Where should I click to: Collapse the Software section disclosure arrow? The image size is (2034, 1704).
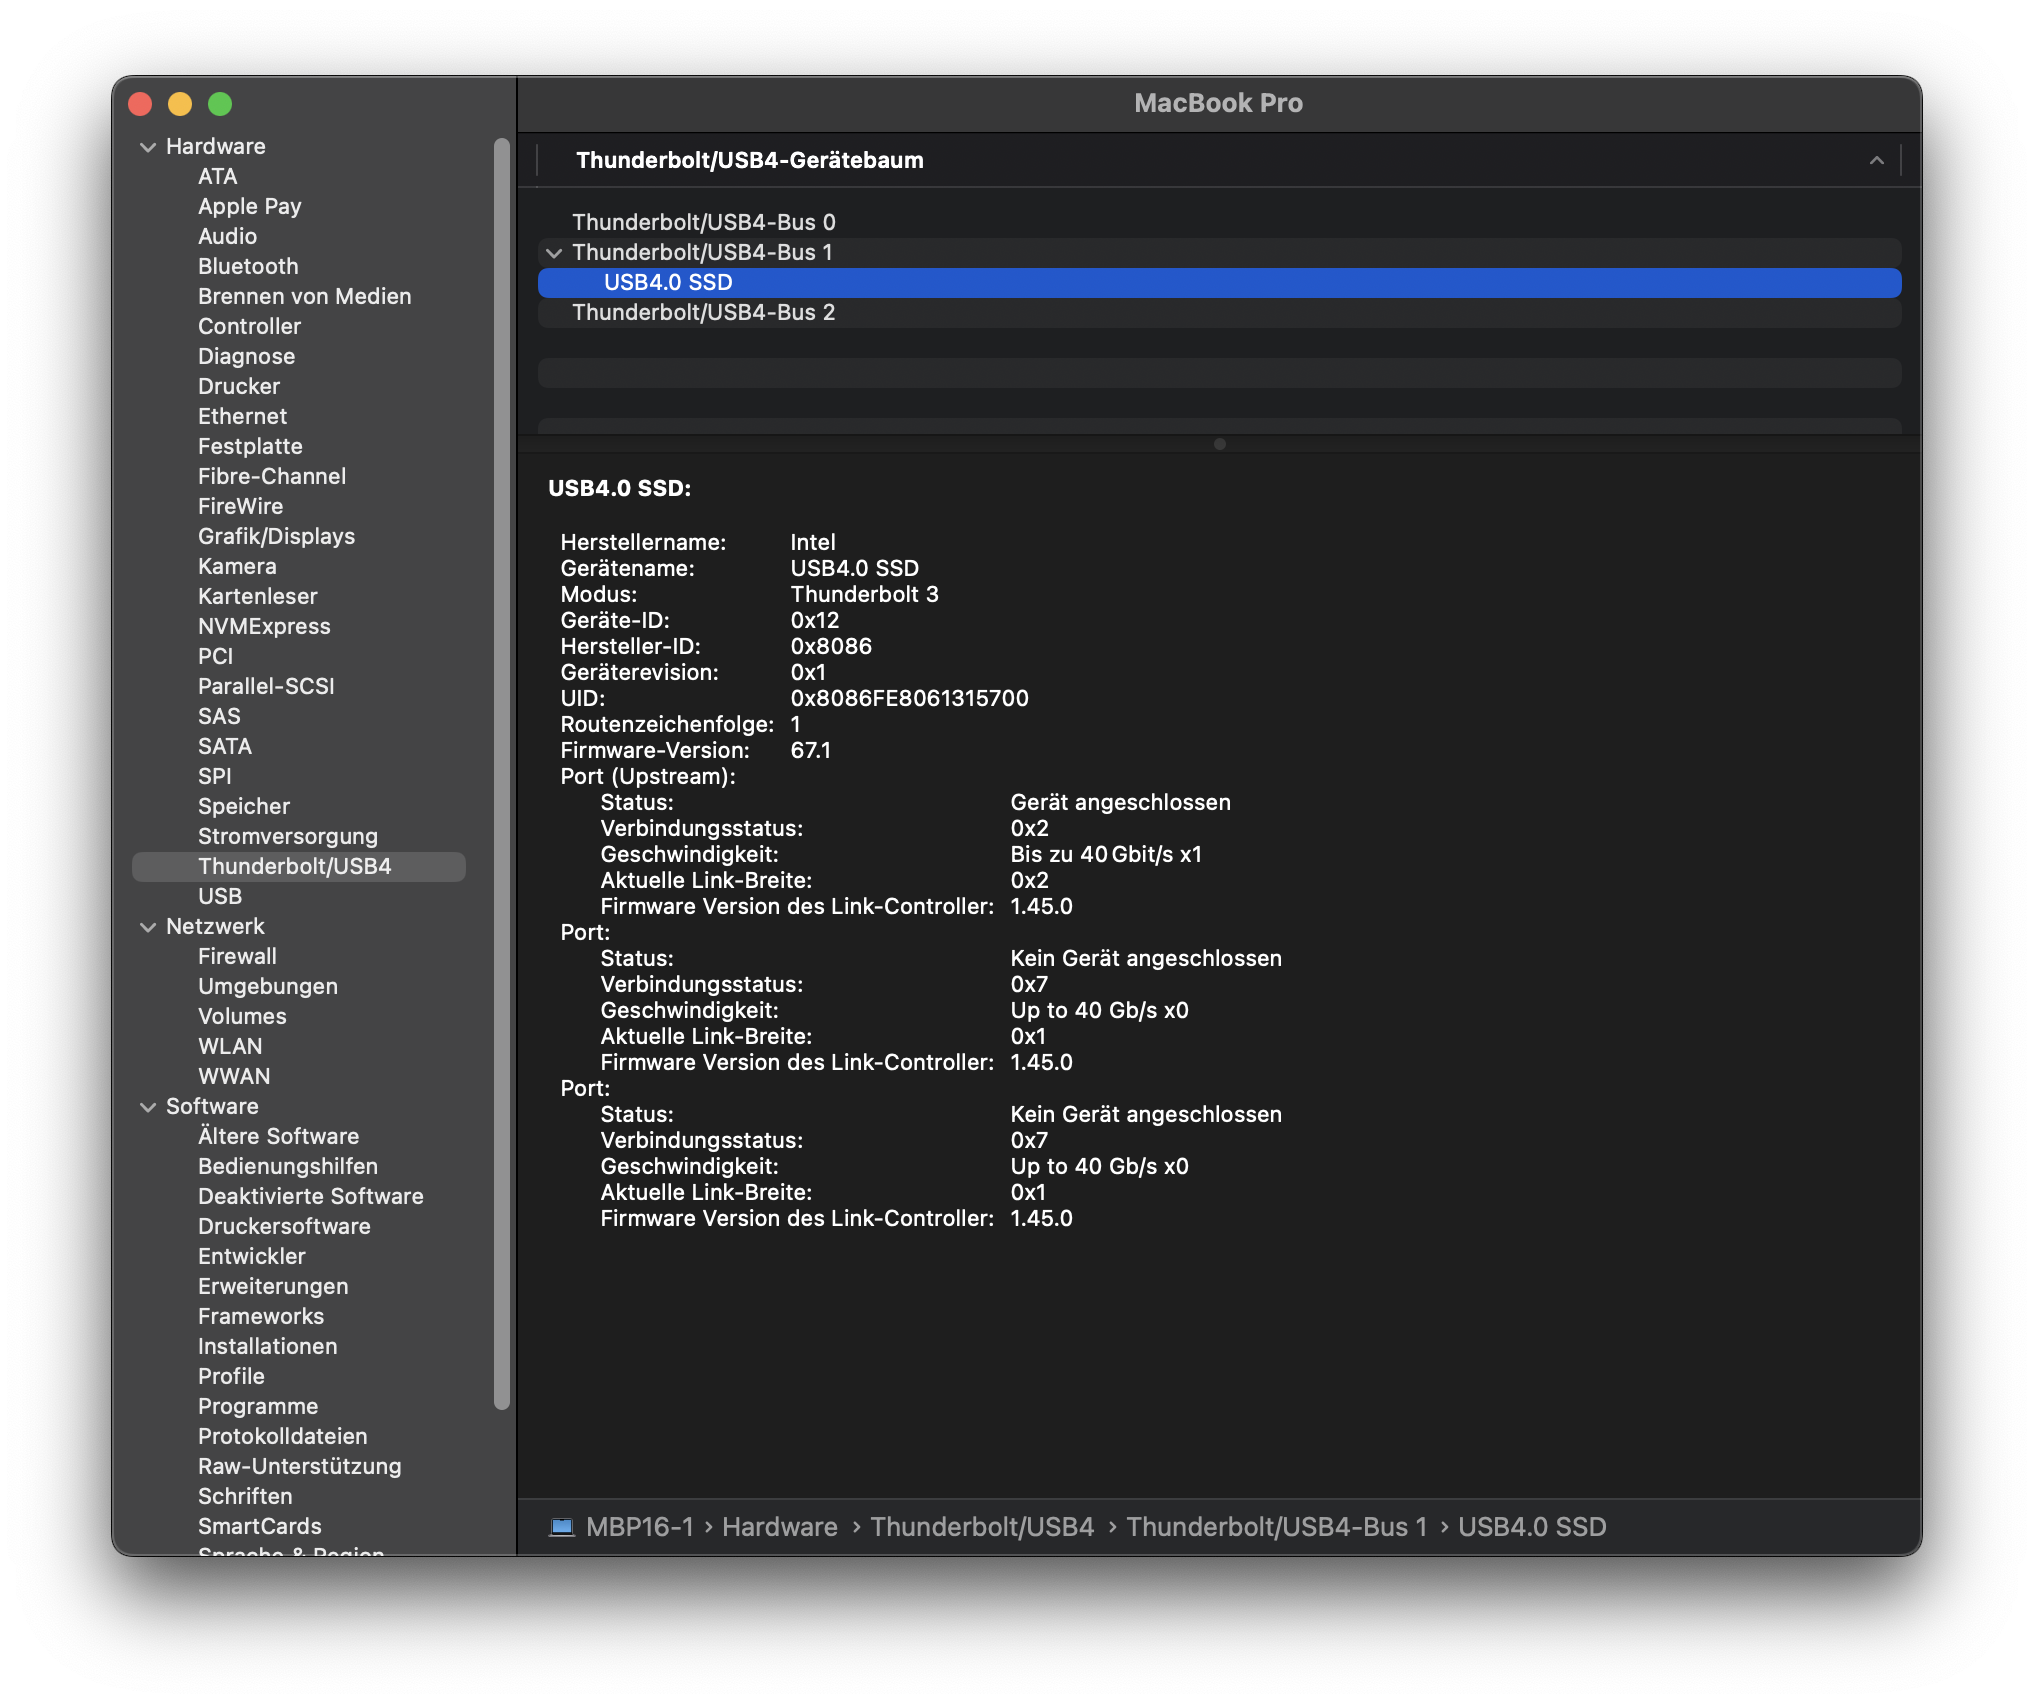[x=148, y=1107]
